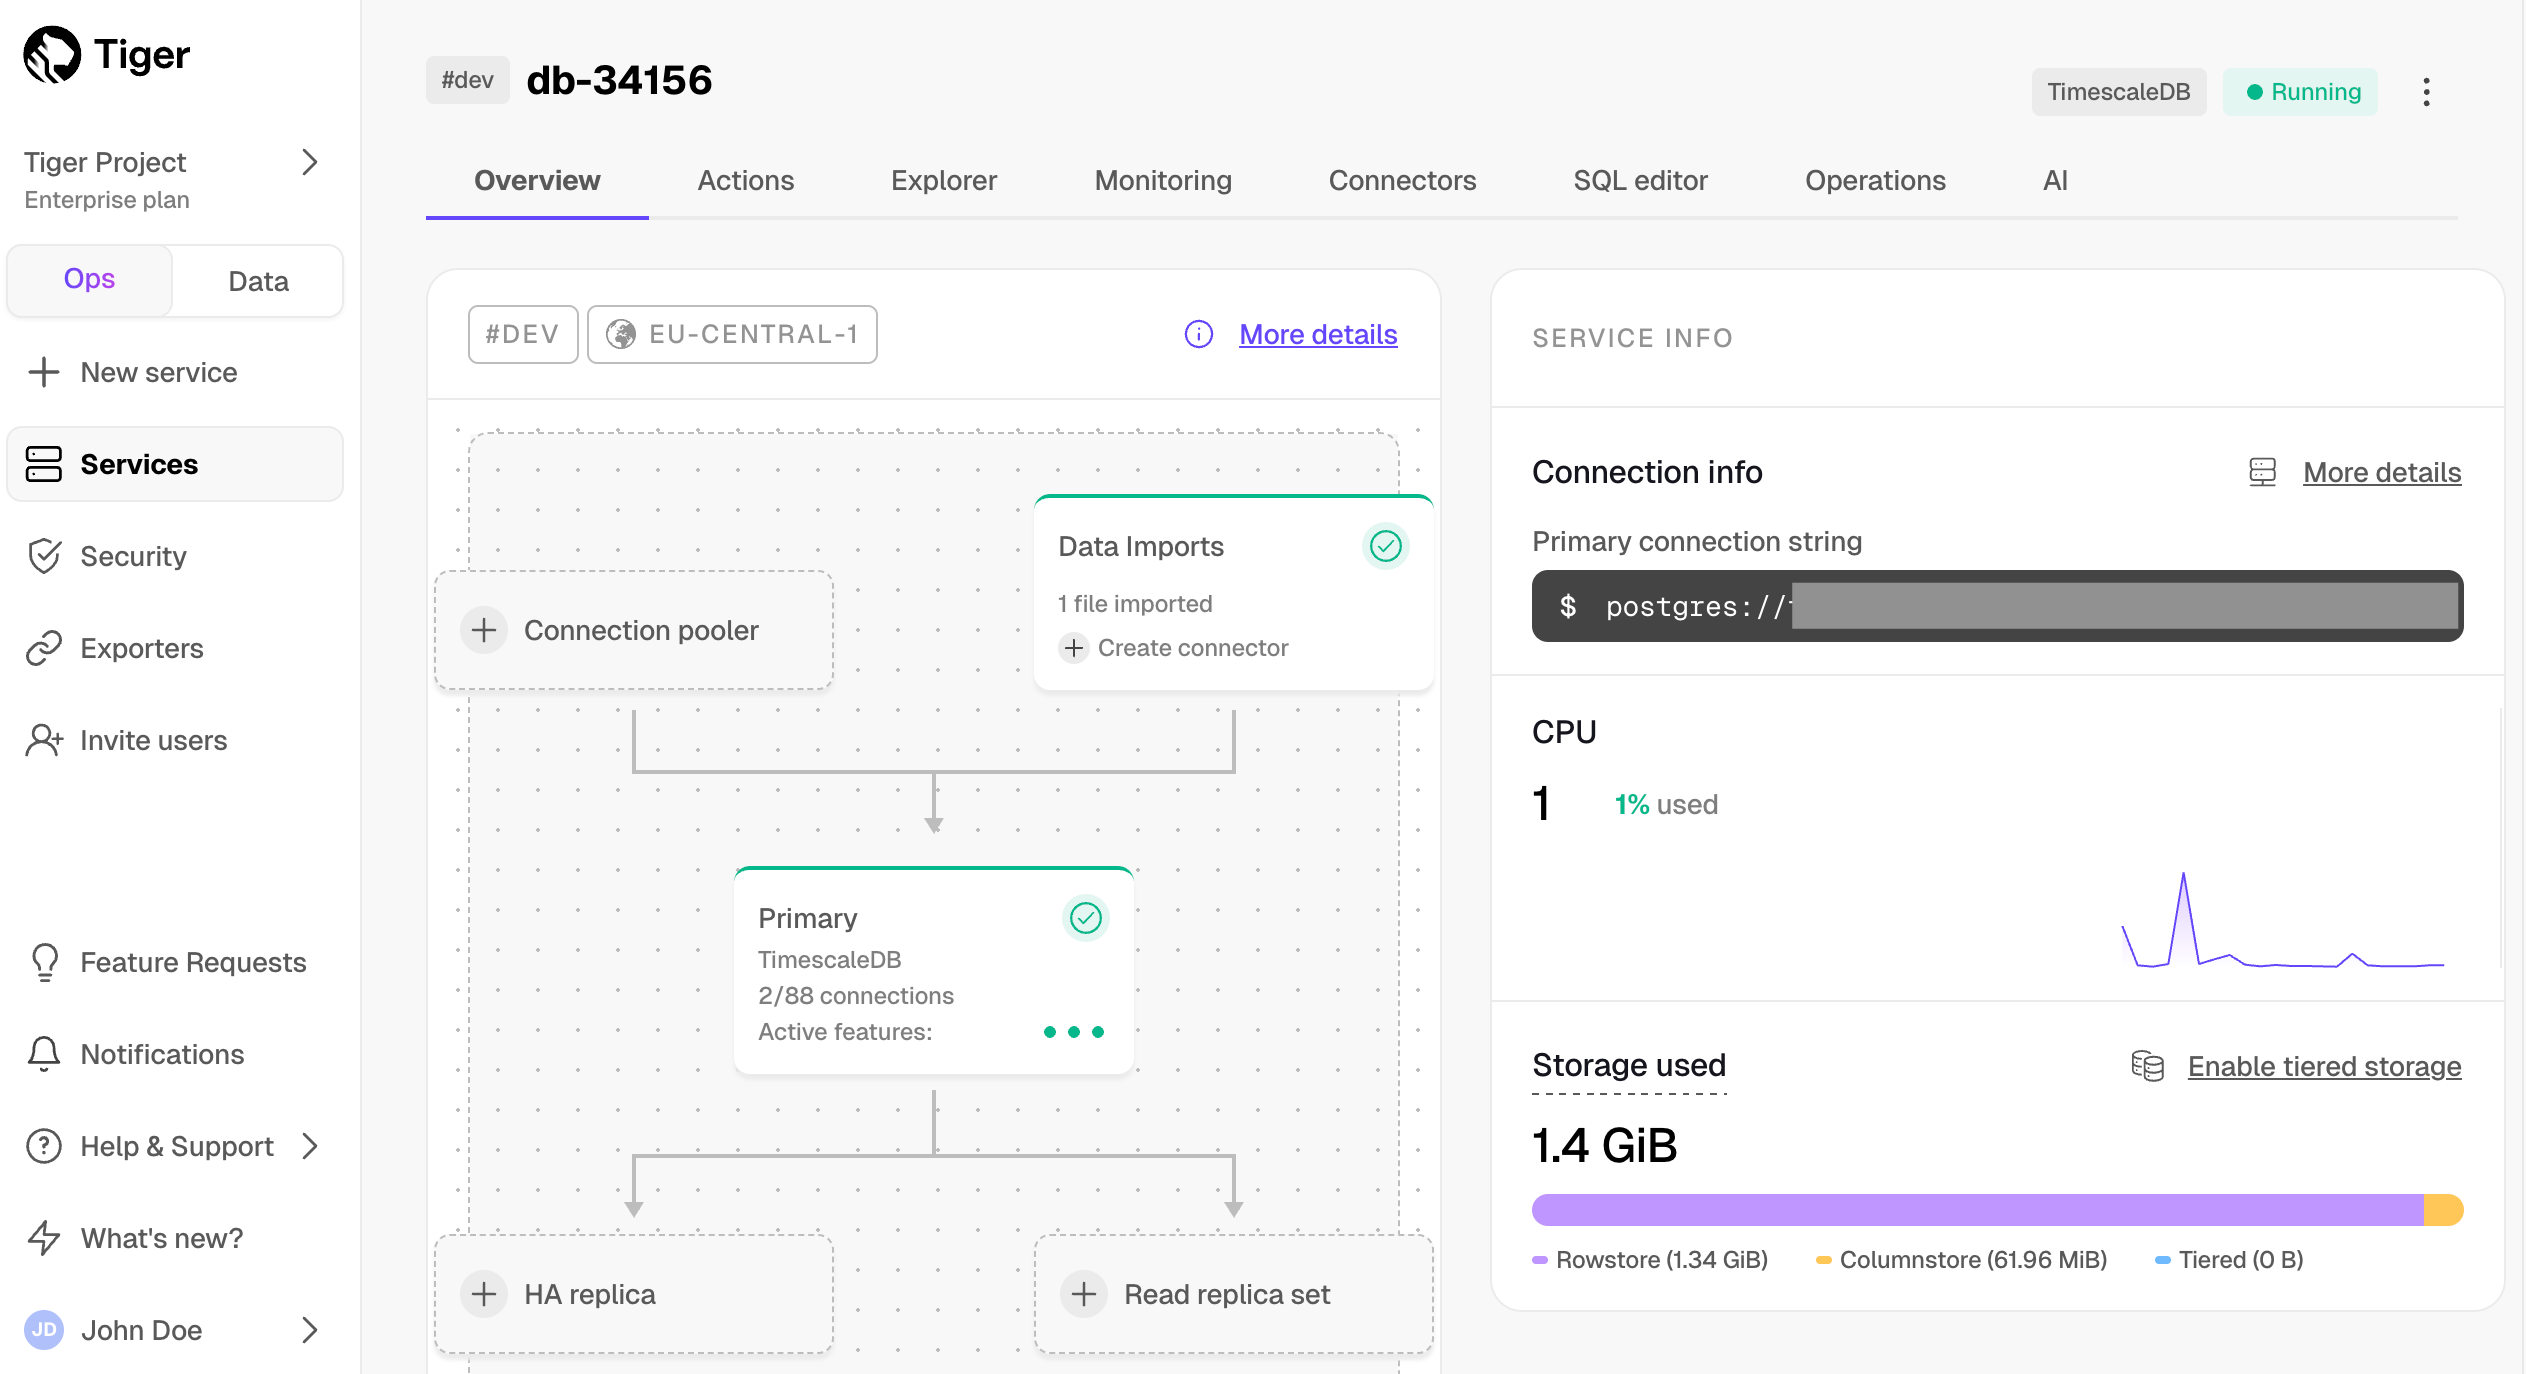Click the Security shield icon
The width and height of the screenshot is (2526, 1374).
(44, 556)
